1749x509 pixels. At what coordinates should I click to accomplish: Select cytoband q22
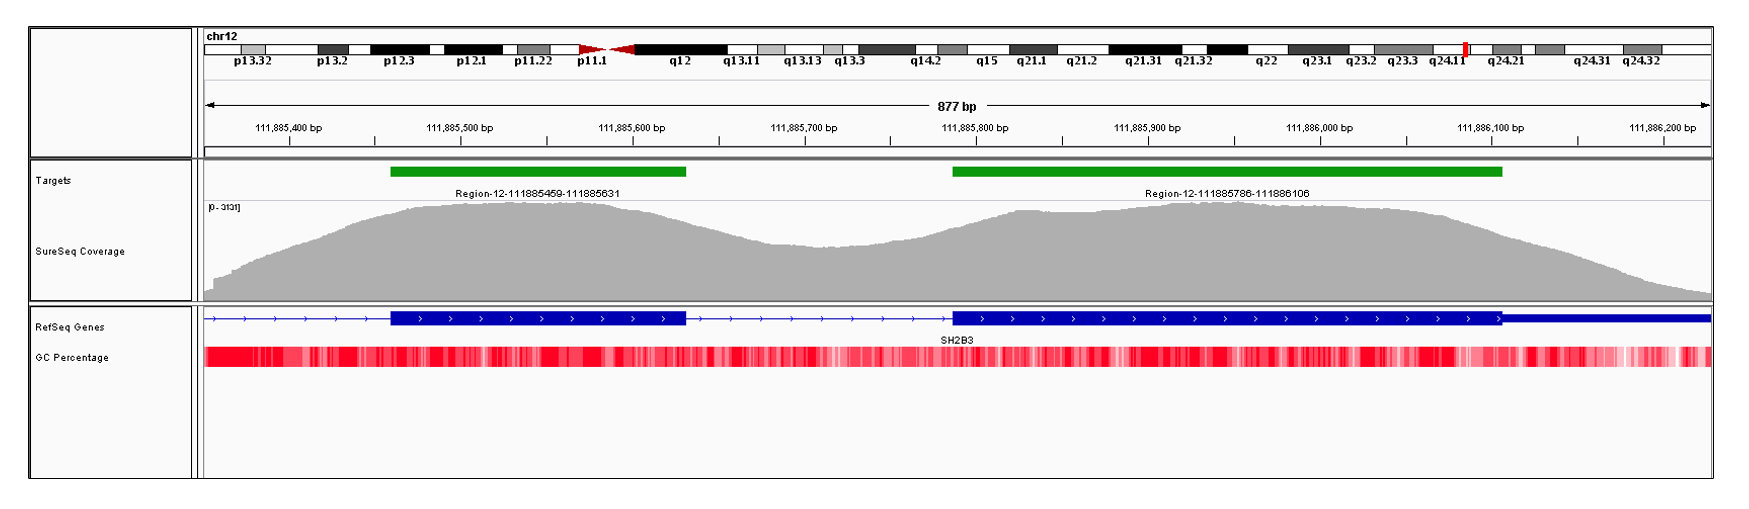pos(1267,49)
